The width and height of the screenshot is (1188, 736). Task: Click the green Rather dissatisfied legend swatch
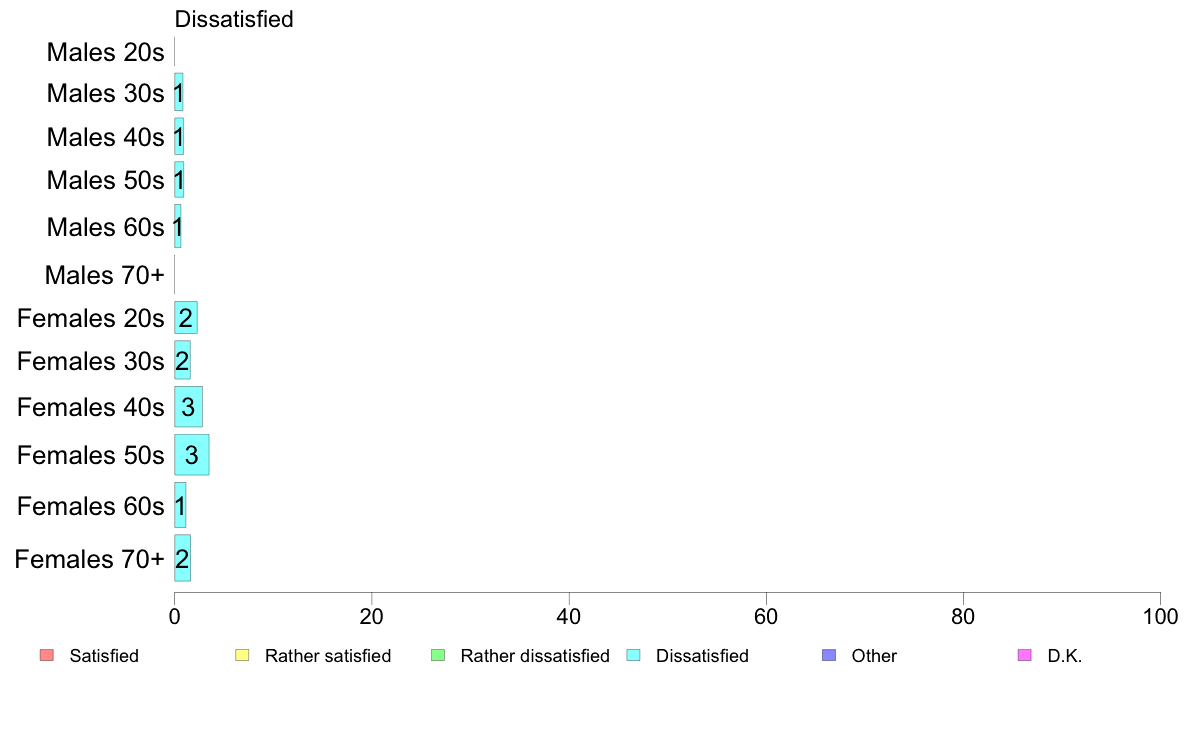tap(437, 656)
